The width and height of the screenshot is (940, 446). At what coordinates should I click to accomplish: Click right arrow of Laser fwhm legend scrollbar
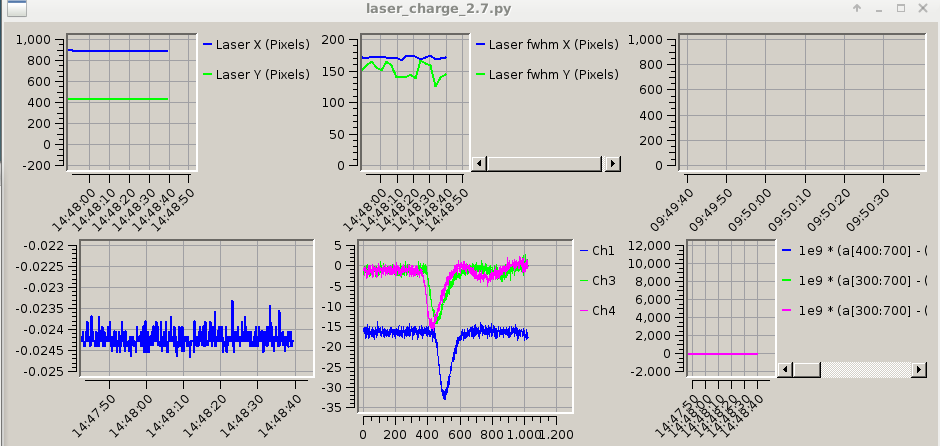click(613, 164)
